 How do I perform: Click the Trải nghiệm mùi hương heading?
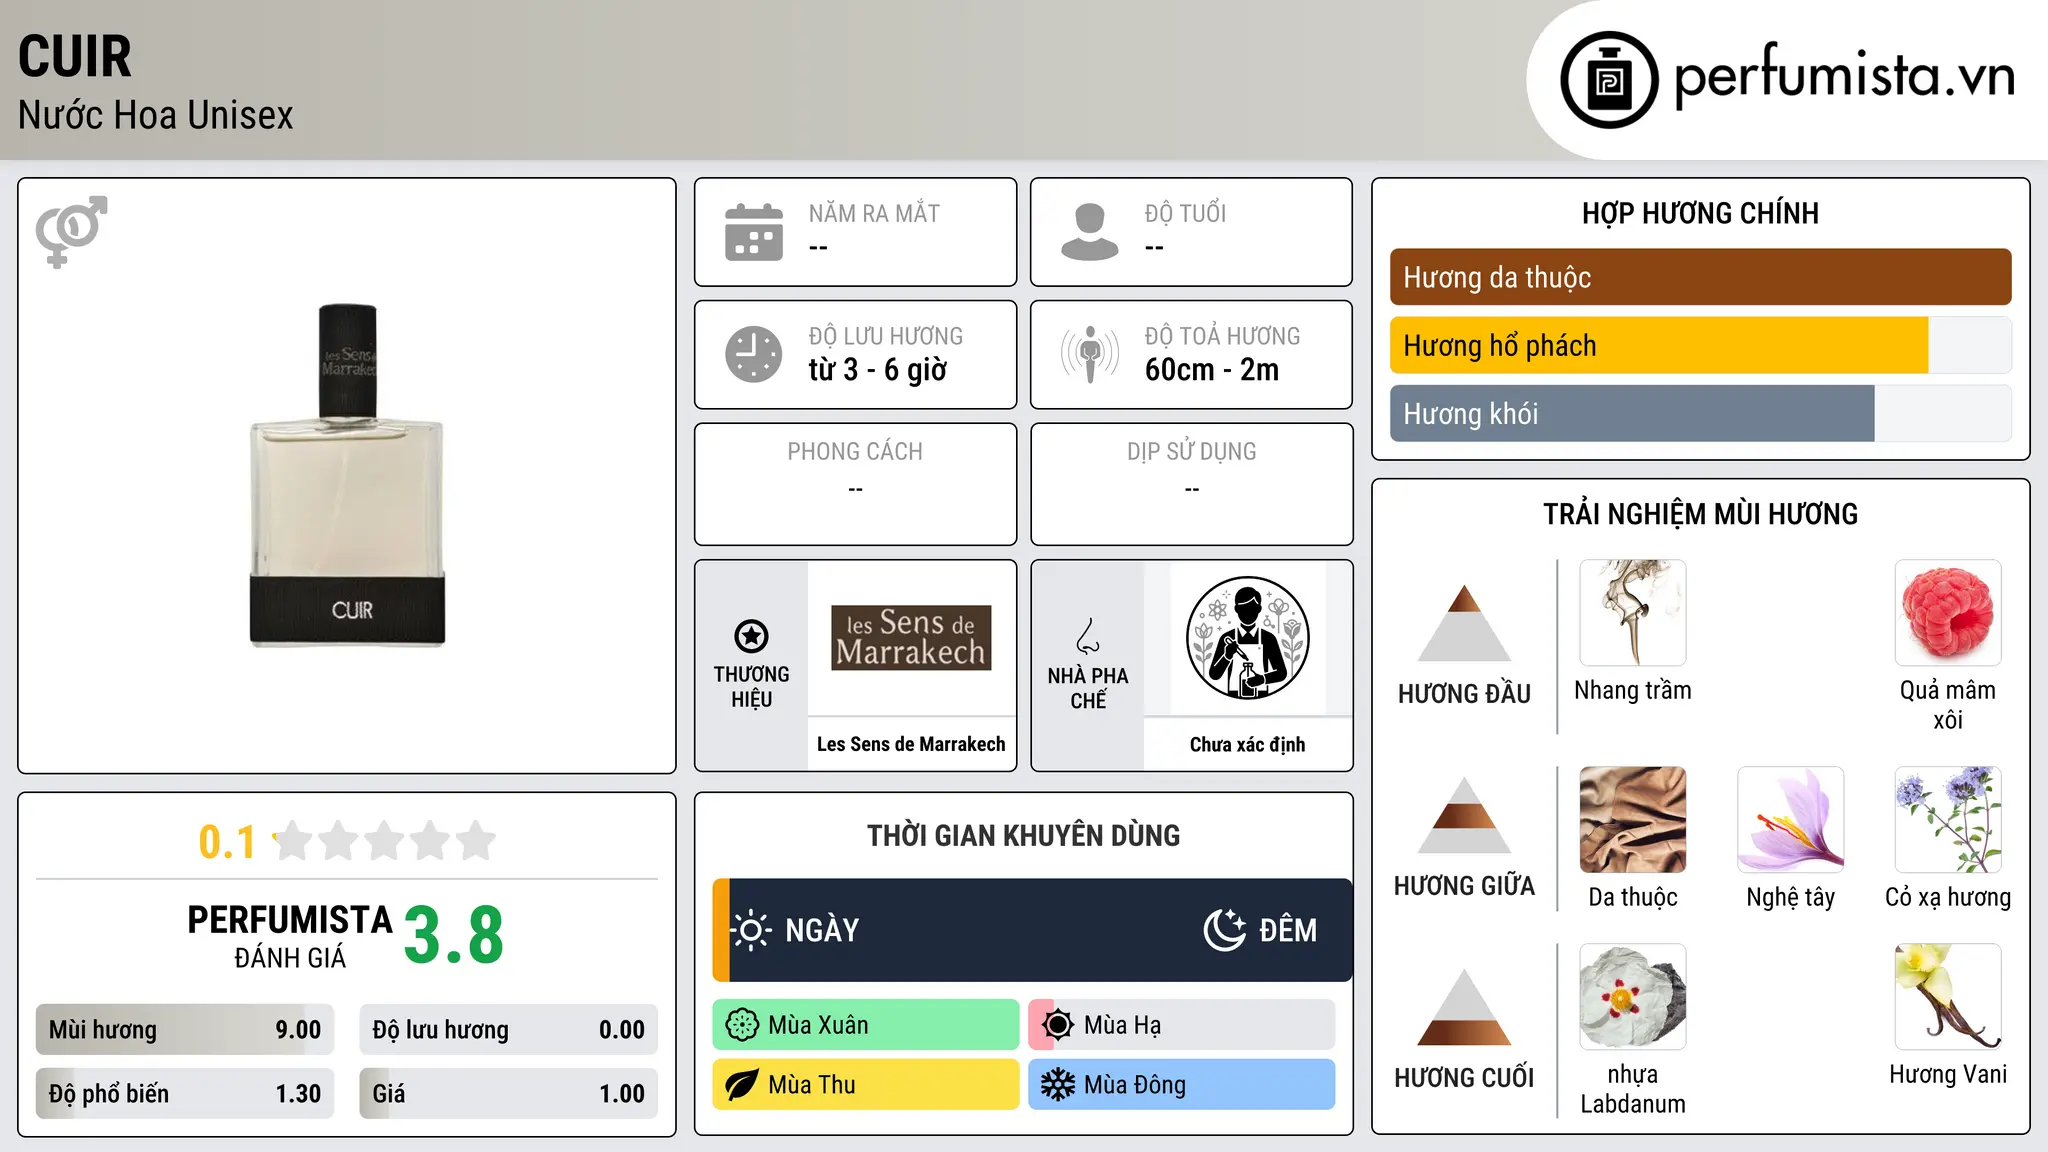click(x=1700, y=514)
